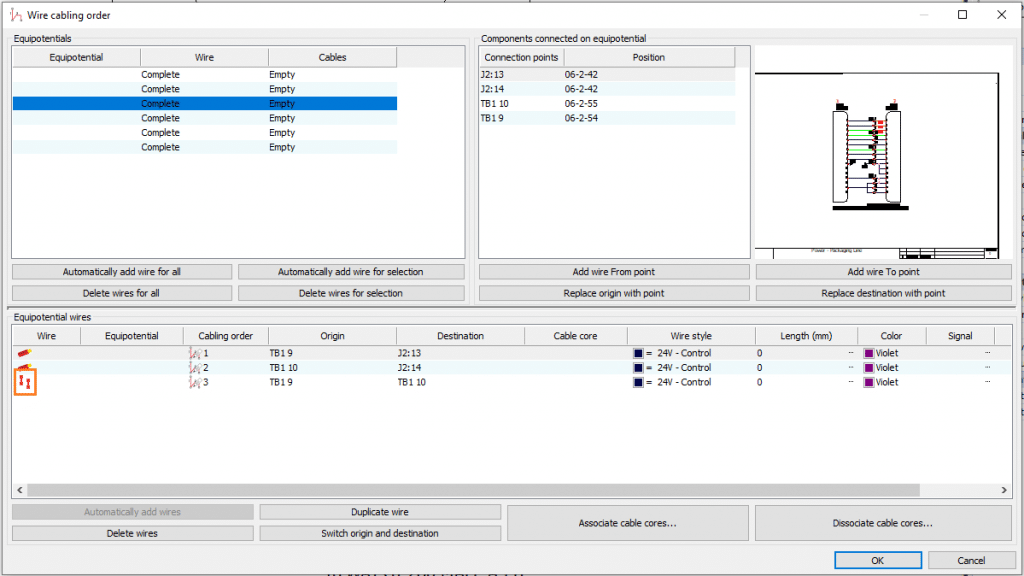1024x576 pixels.
Task: Click the Associate cable cores button
Action: (x=627, y=523)
